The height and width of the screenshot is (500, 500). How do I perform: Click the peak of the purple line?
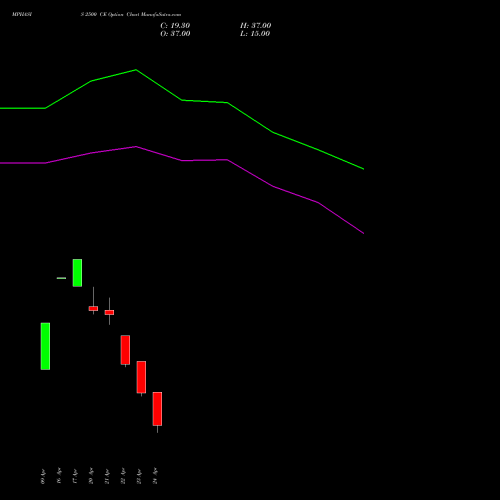136,146
